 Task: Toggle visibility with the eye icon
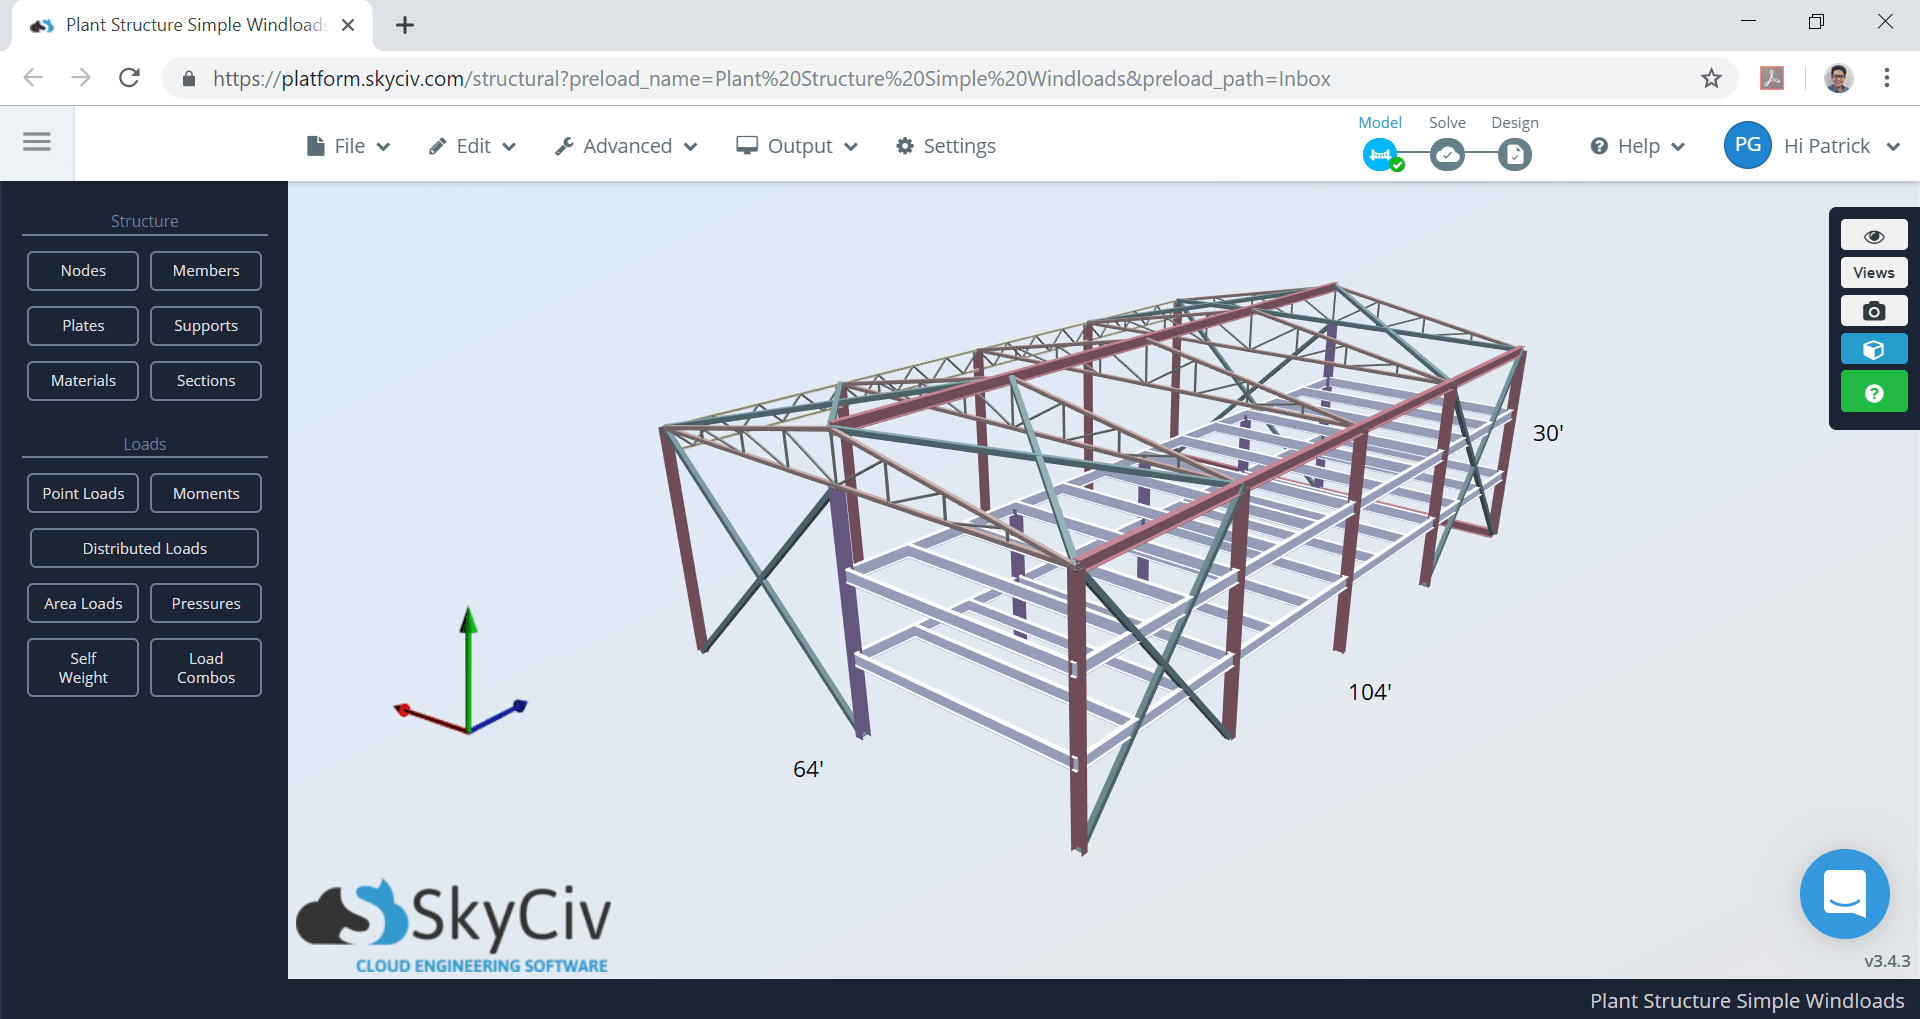(1873, 235)
